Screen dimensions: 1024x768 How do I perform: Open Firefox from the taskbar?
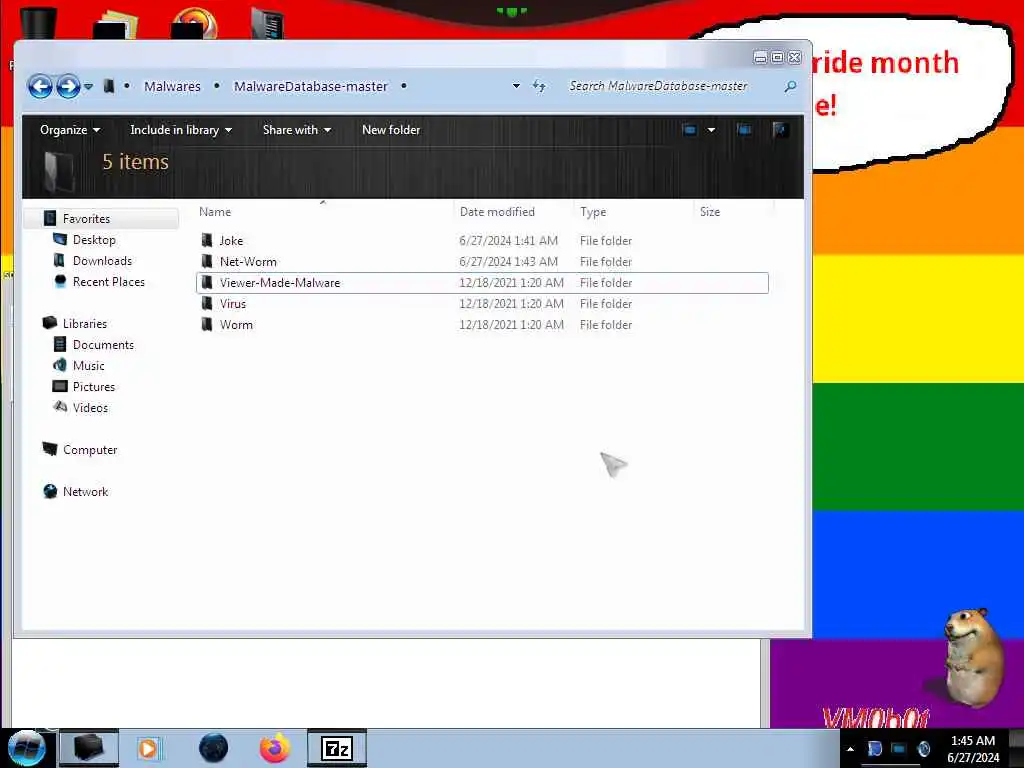(275, 748)
